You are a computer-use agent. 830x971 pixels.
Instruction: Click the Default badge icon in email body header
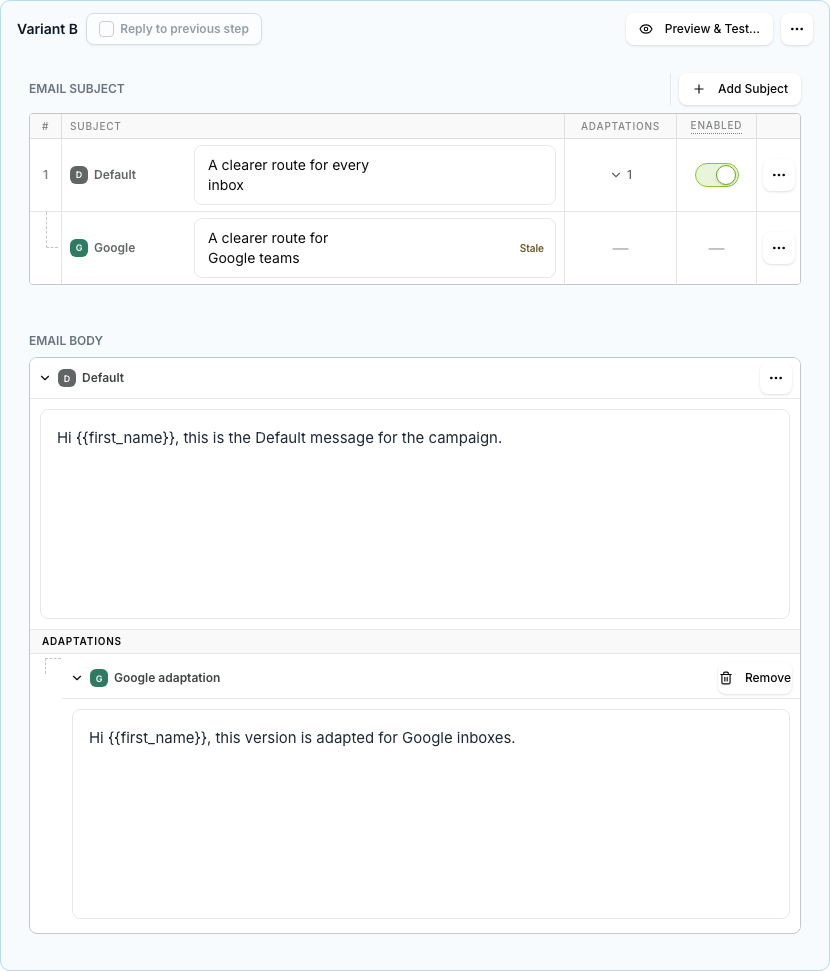pos(67,378)
